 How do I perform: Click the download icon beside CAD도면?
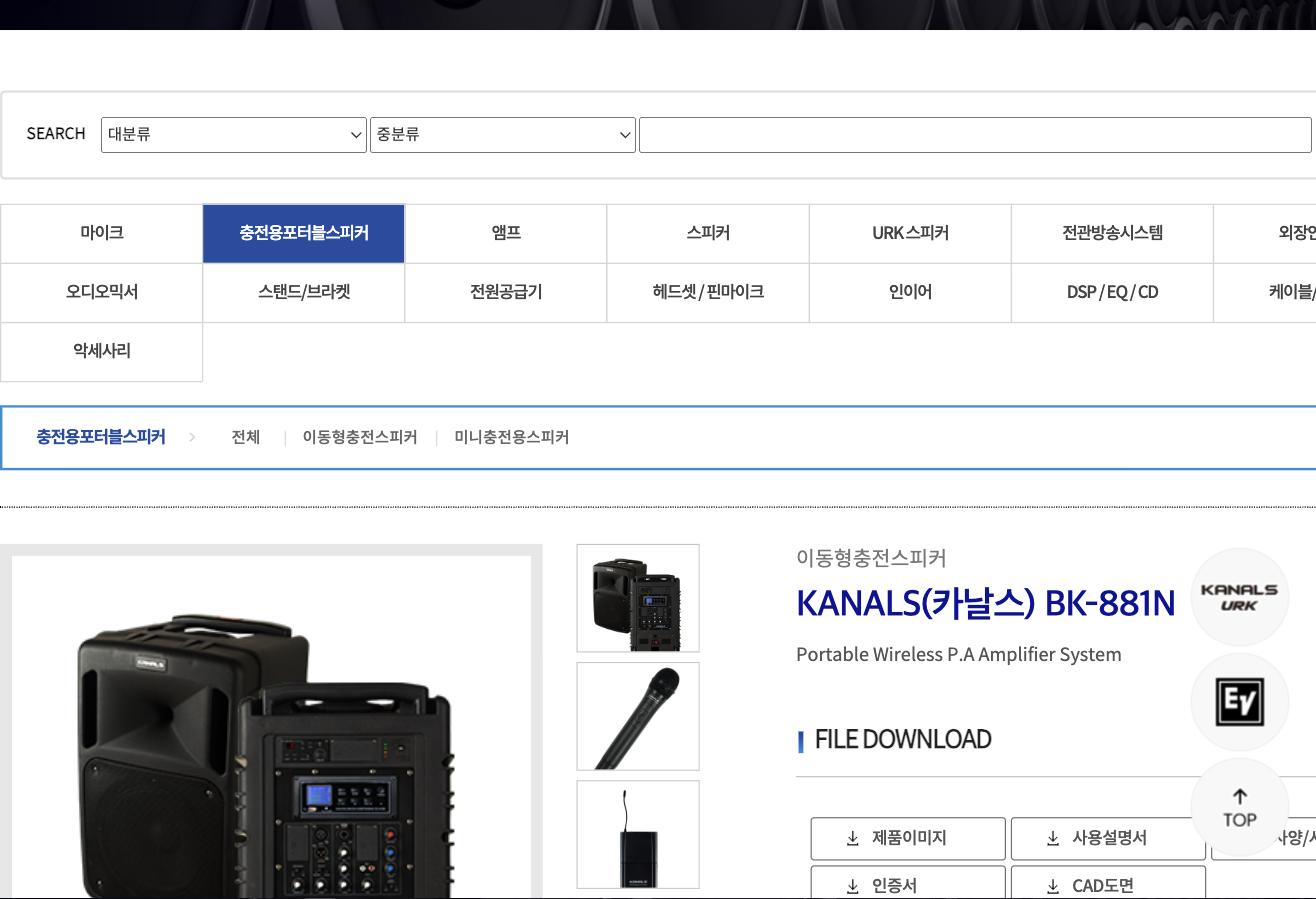pyautogui.click(x=1053, y=886)
